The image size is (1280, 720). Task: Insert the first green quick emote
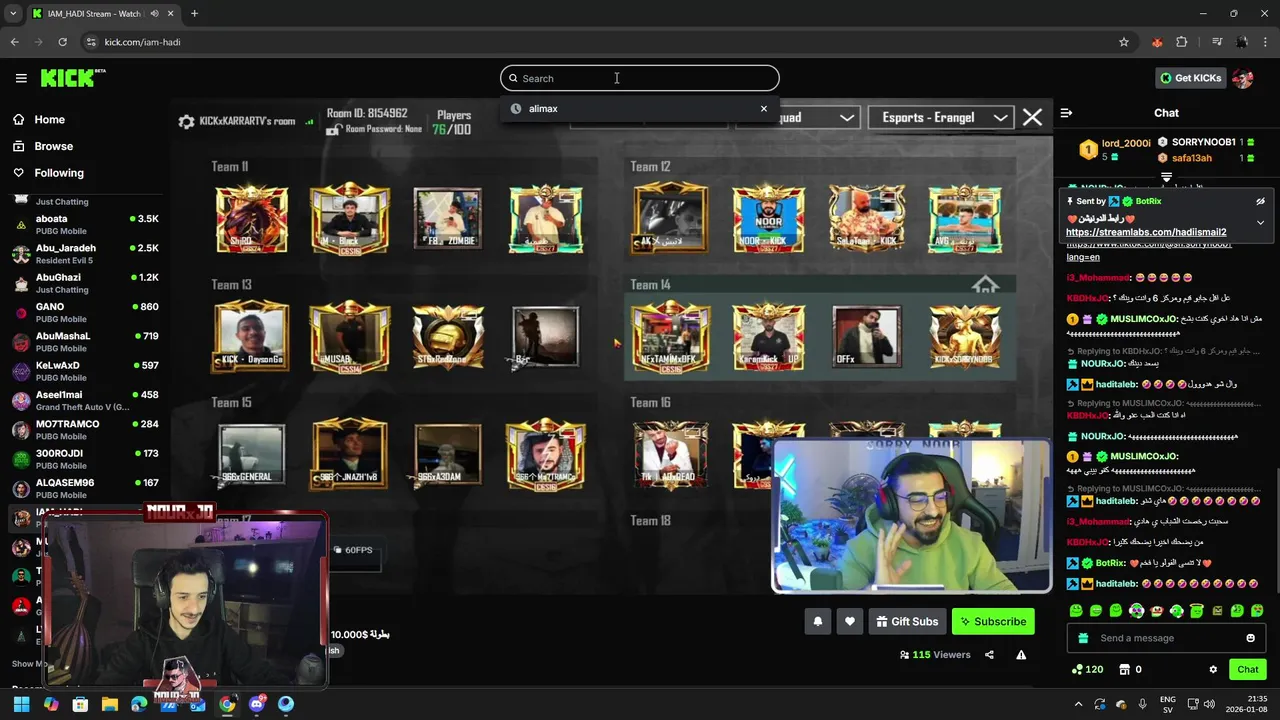tap(1076, 610)
